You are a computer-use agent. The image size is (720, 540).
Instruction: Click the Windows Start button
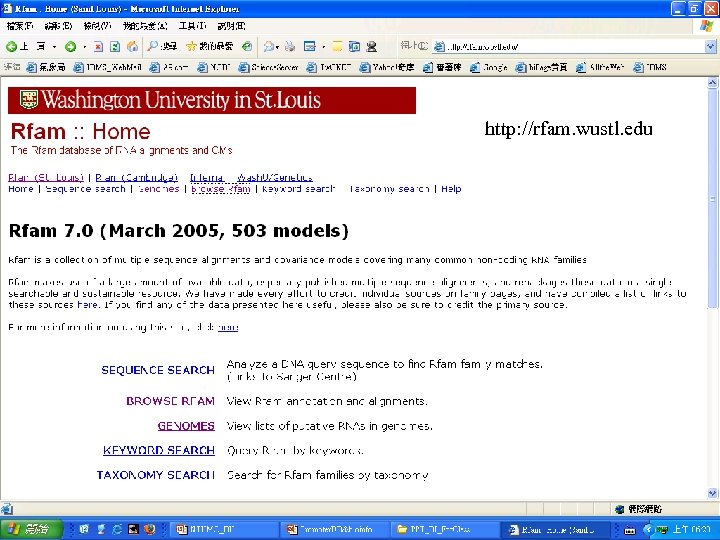click(31, 529)
